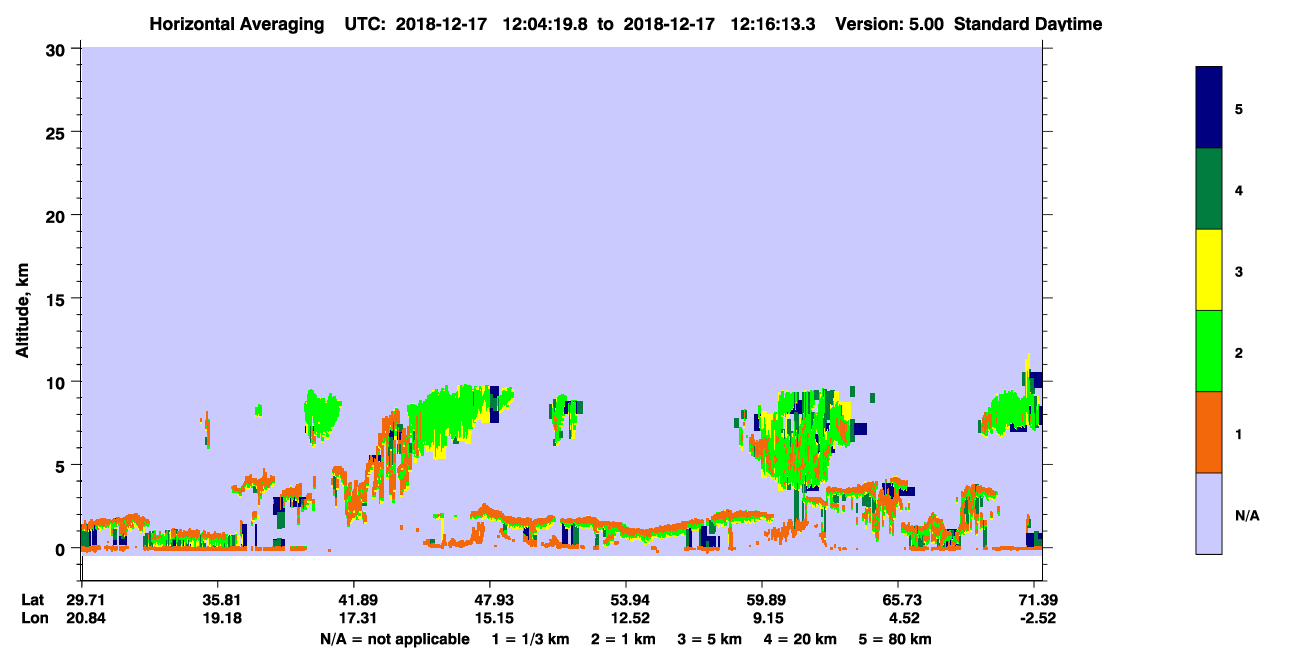Click the legend text '3 = 5 km'
1300x667 pixels.
click(708, 639)
